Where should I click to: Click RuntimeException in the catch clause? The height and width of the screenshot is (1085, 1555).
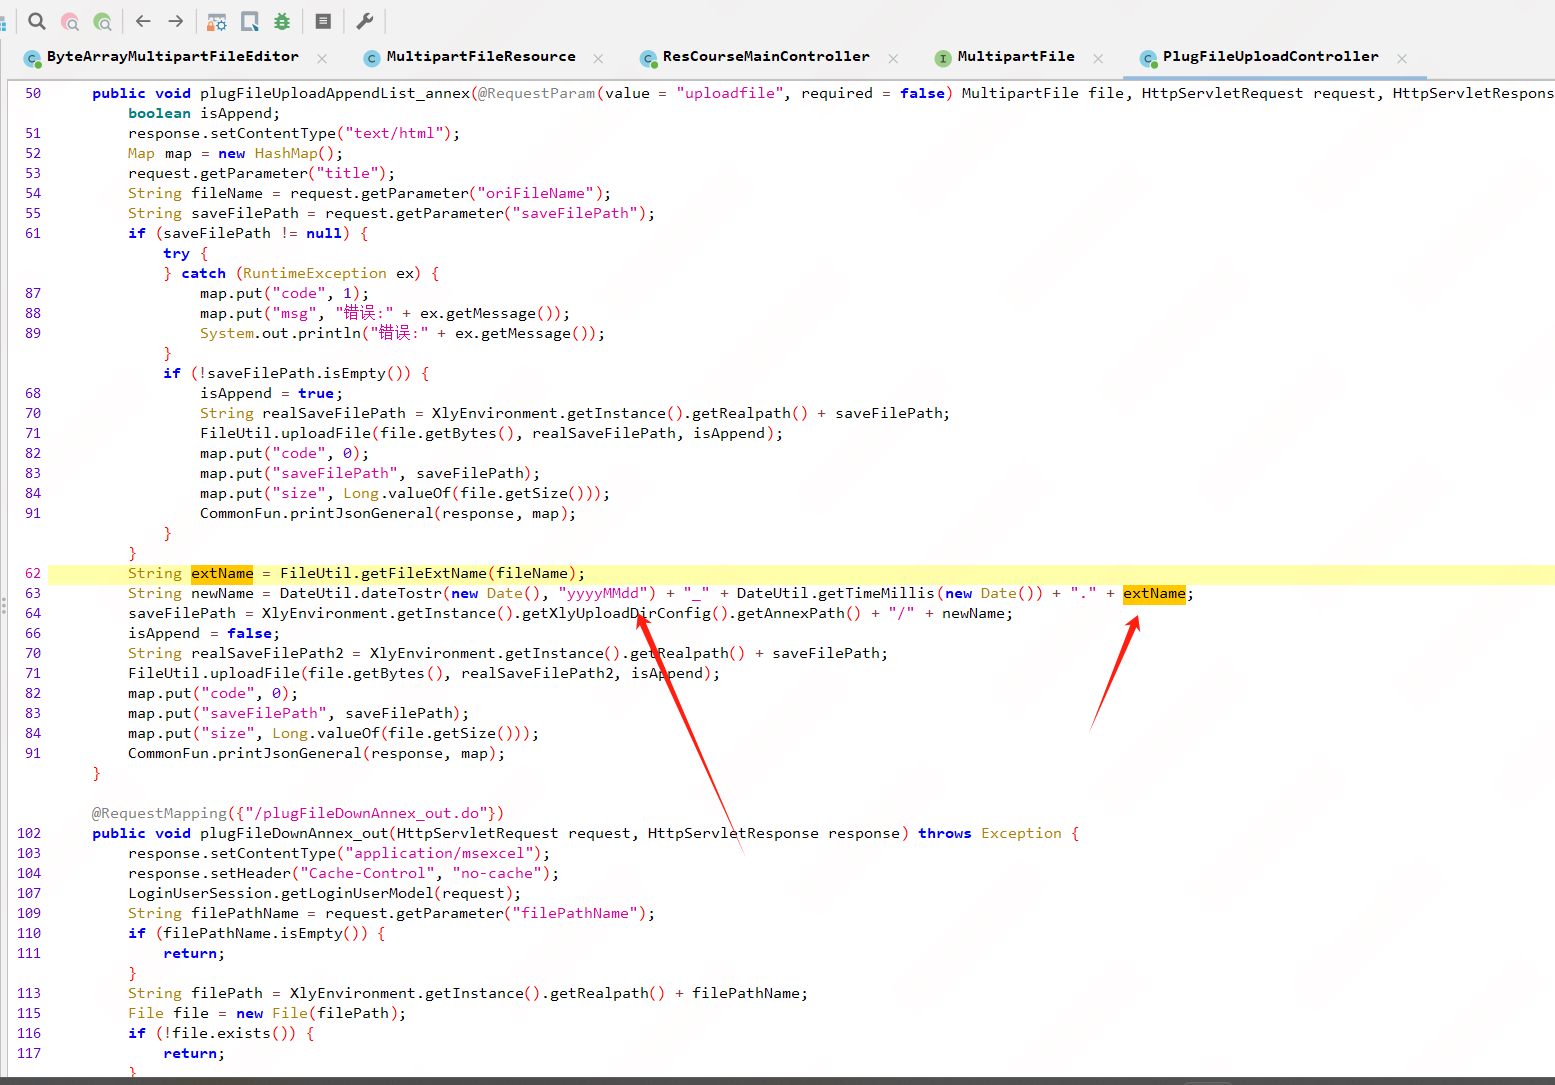tap(314, 273)
